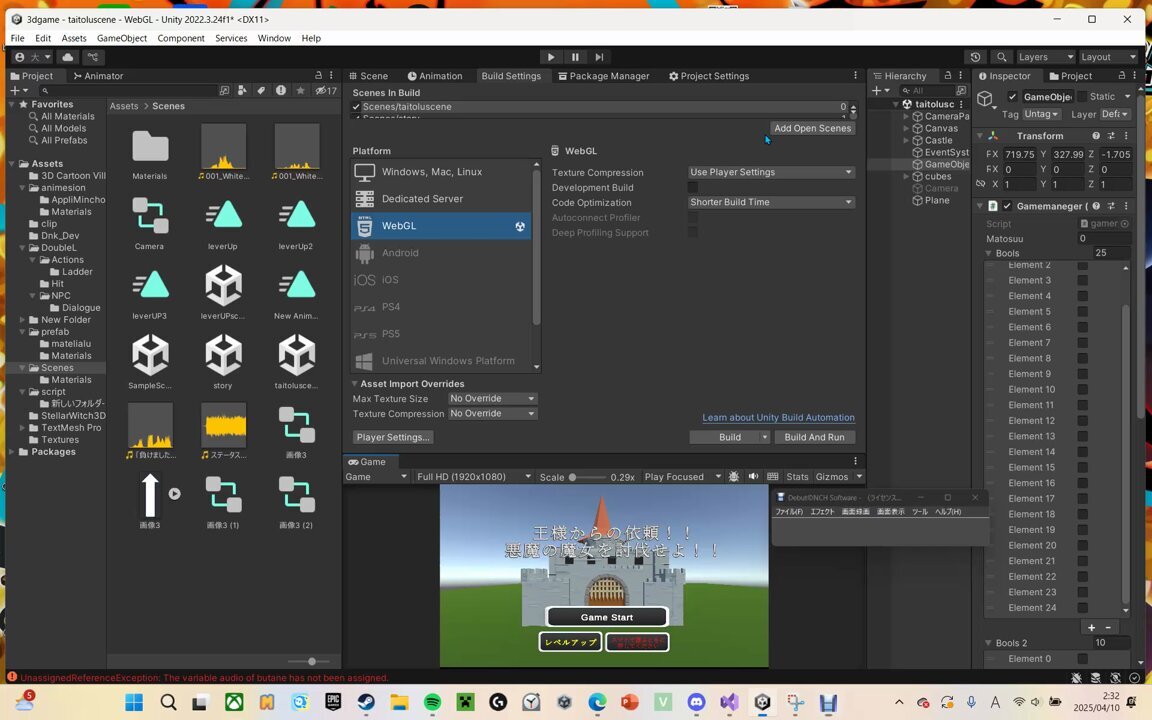Click the Game view Scale slider

[x=588, y=477]
